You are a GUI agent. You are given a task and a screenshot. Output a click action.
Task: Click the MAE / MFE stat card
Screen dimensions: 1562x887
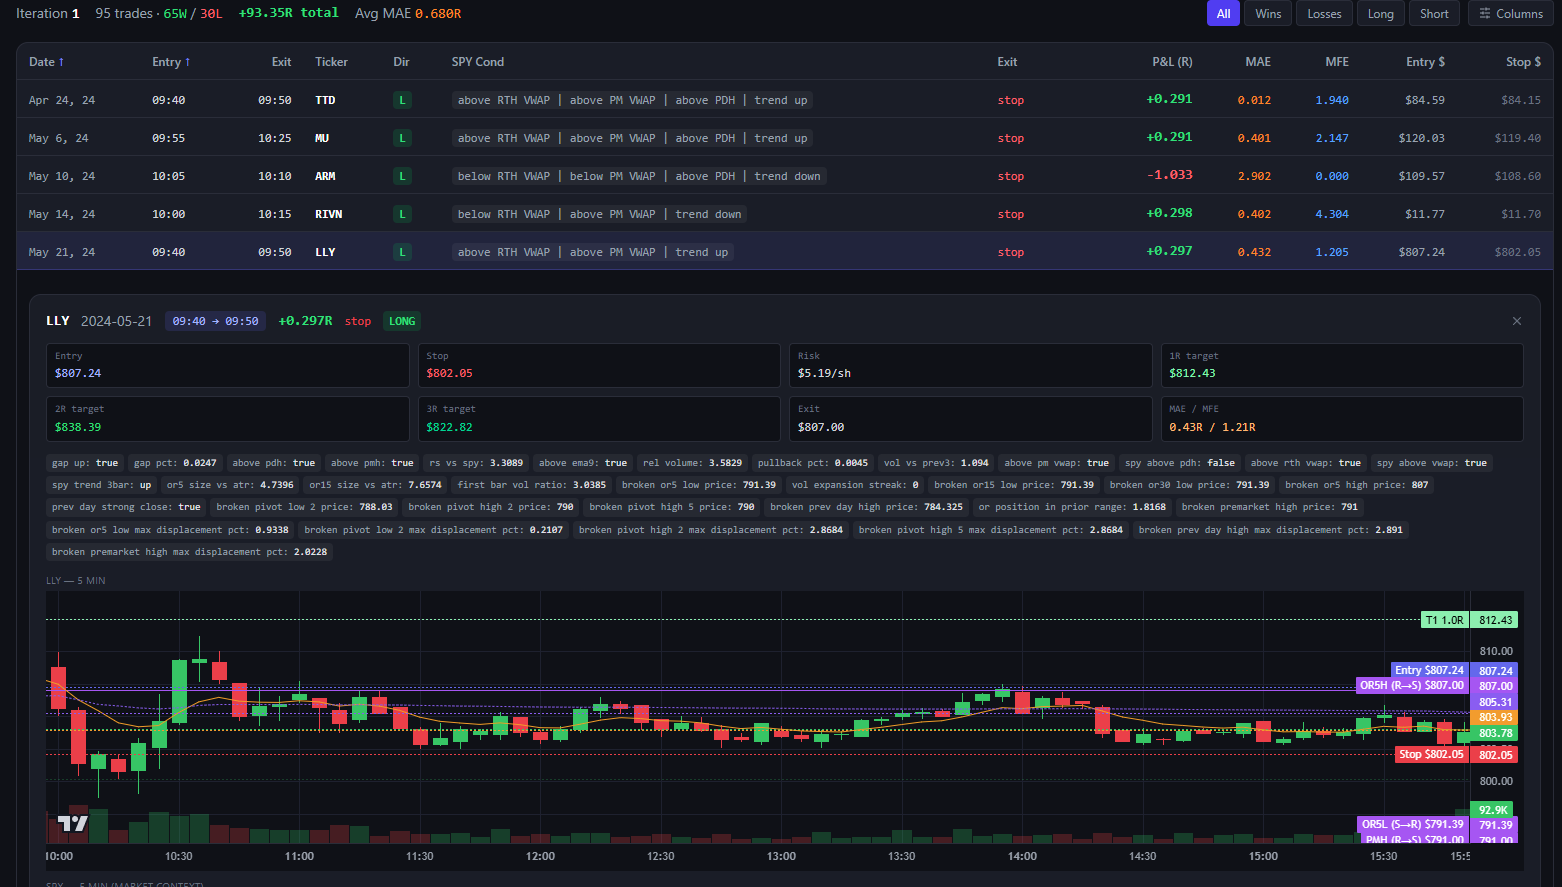click(1342, 419)
